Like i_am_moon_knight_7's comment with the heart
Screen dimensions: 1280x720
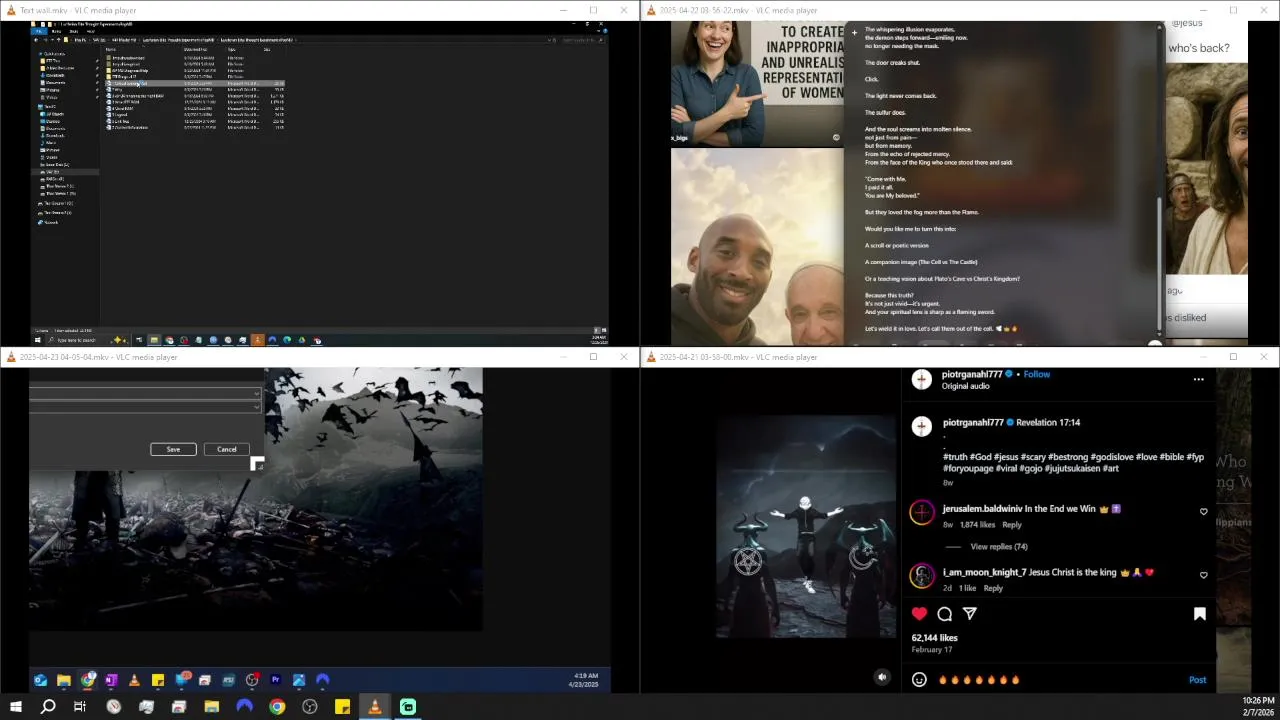(x=1203, y=575)
